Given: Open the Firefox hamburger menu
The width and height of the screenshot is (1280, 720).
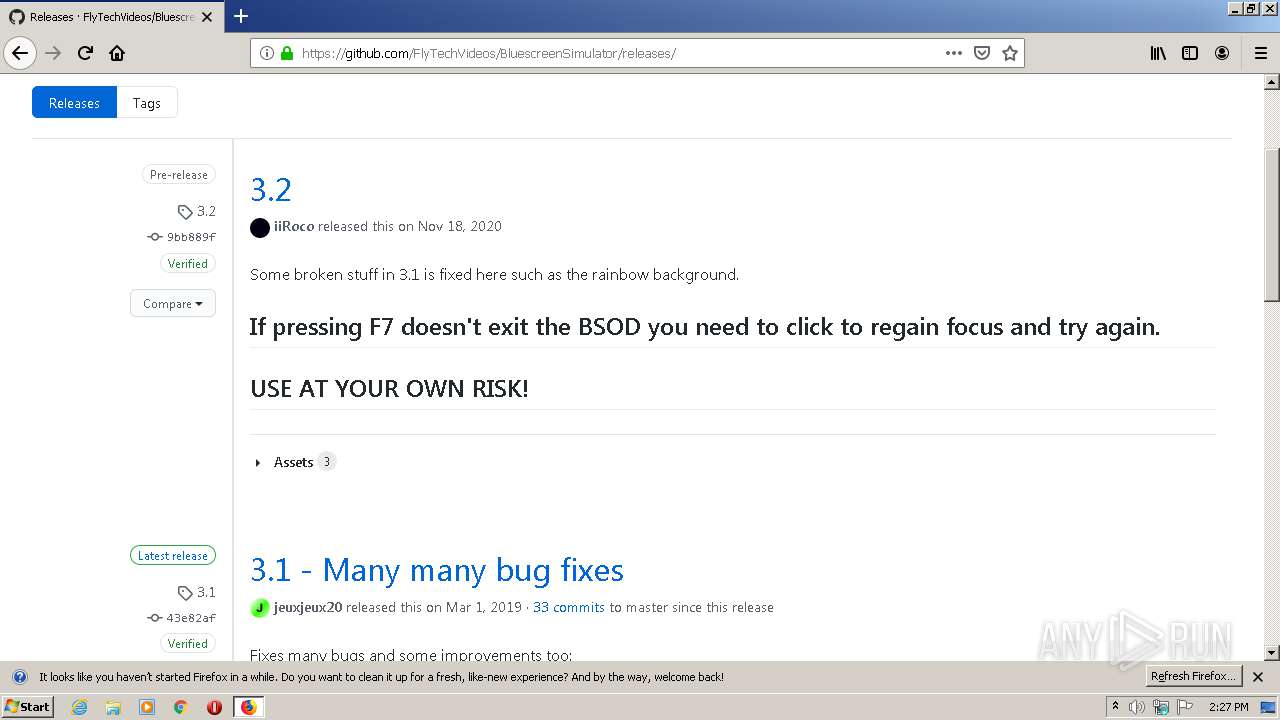Looking at the screenshot, I should [1261, 53].
